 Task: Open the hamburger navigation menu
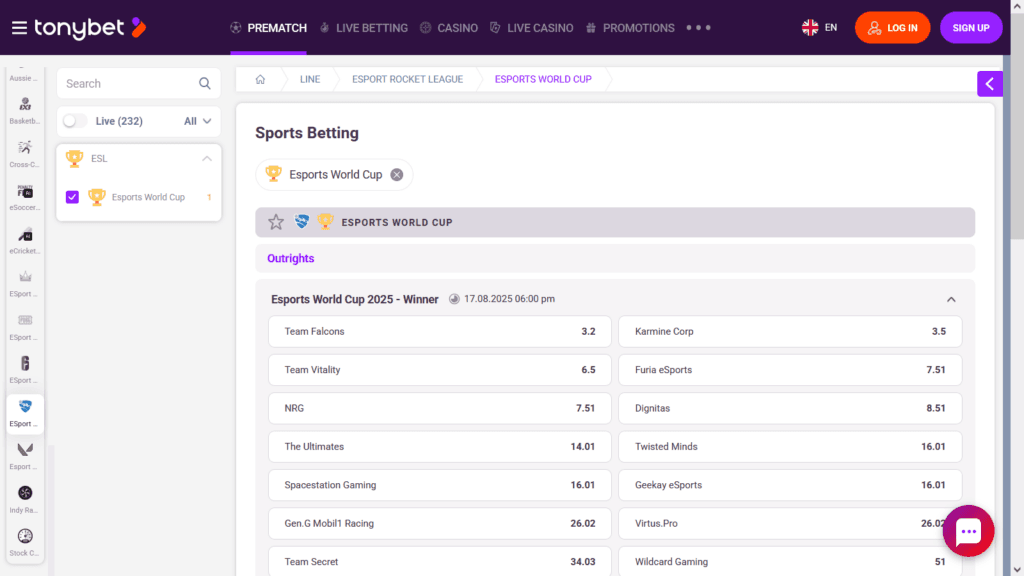pos(19,28)
